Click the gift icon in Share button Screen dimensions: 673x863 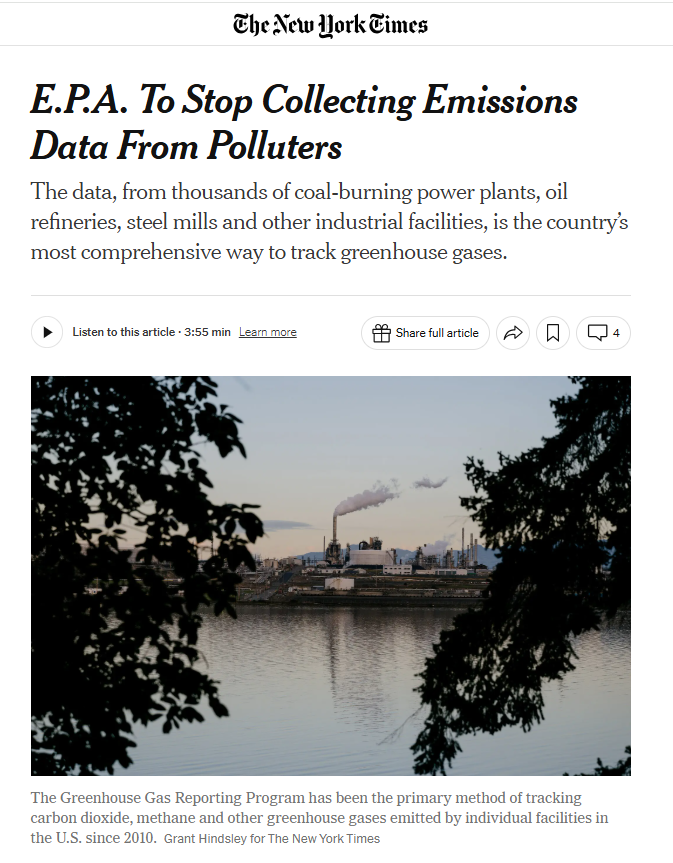point(381,333)
